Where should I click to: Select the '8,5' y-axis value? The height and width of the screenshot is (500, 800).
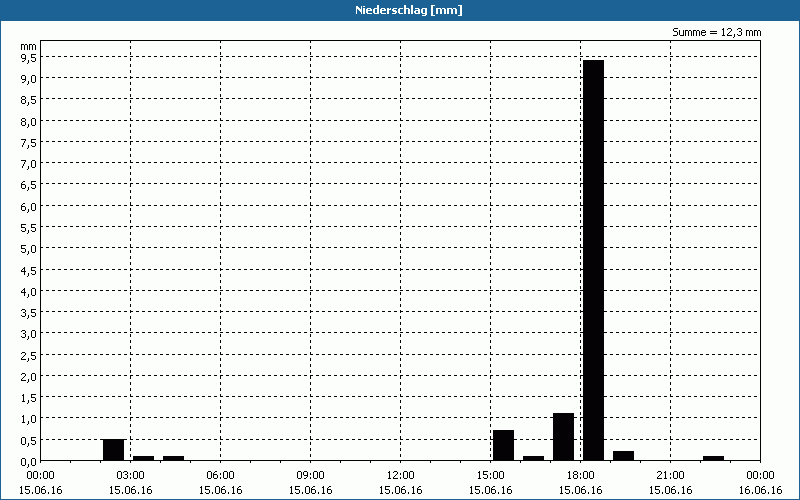pyautogui.click(x=28, y=100)
